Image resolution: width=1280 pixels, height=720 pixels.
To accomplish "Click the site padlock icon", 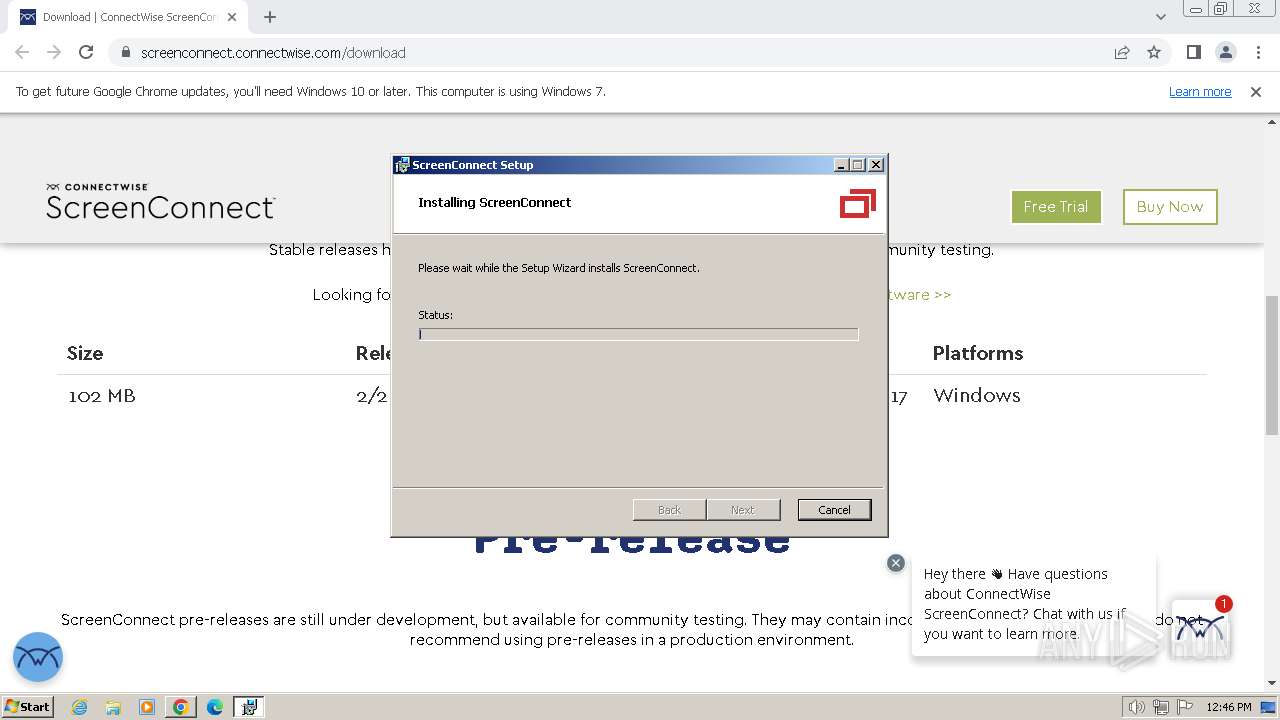I will (x=125, y=52).
